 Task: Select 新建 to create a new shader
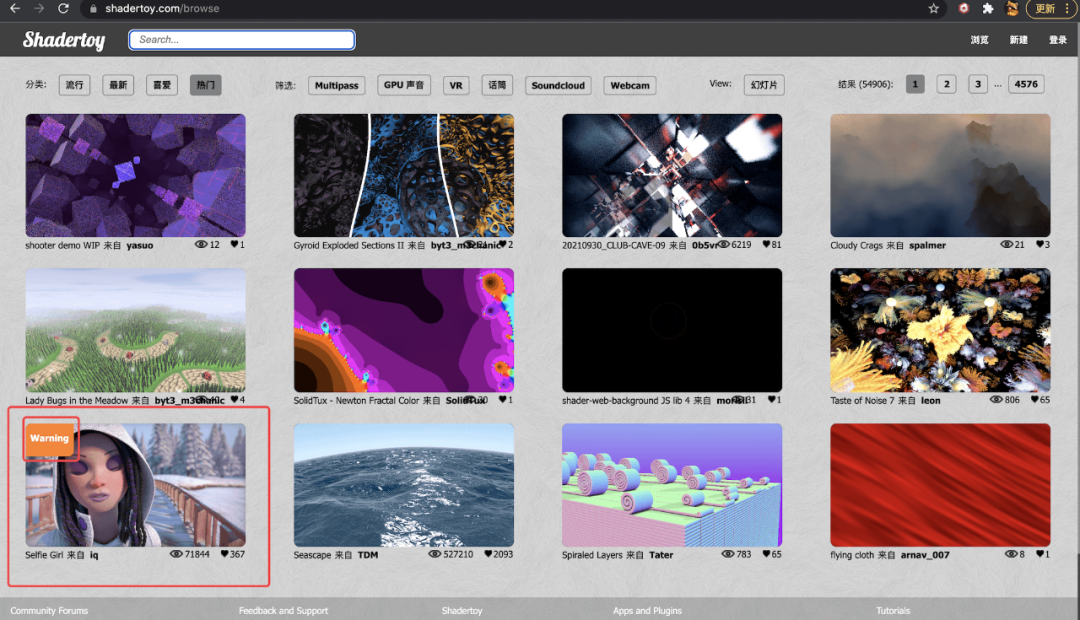1021,41
